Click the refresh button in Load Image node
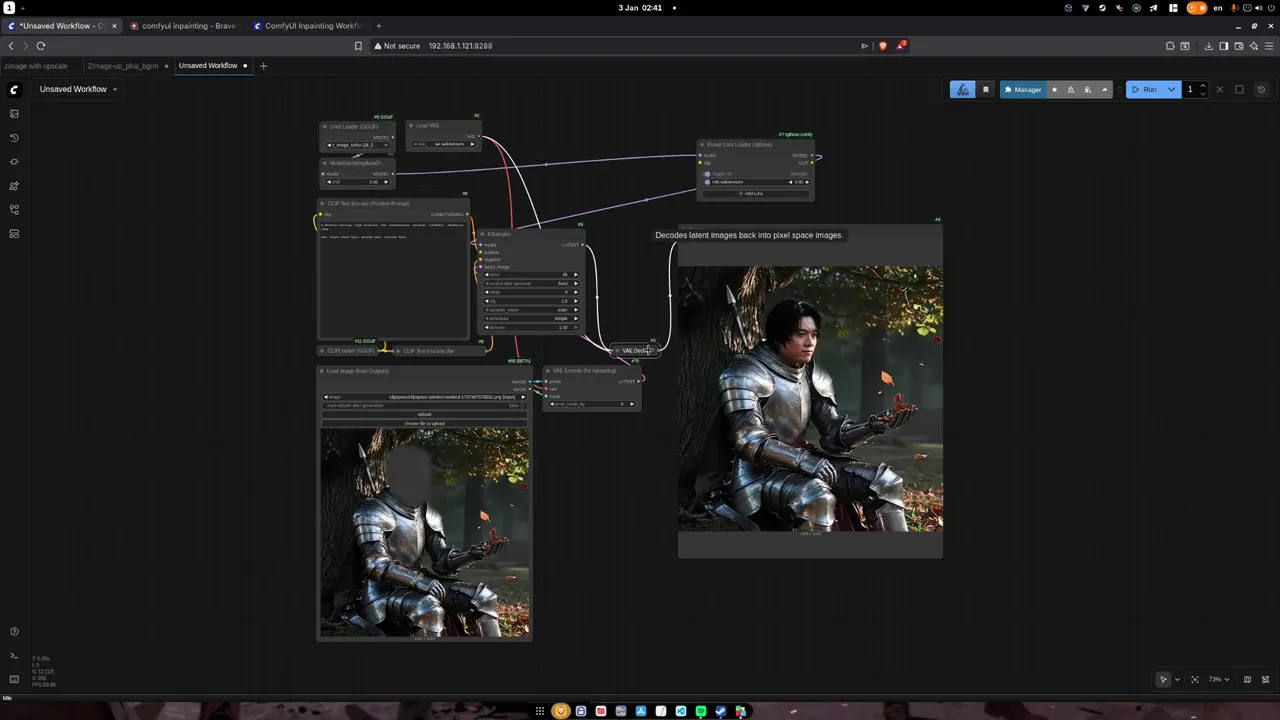The image size is (1280, 720). click(425, 414)
